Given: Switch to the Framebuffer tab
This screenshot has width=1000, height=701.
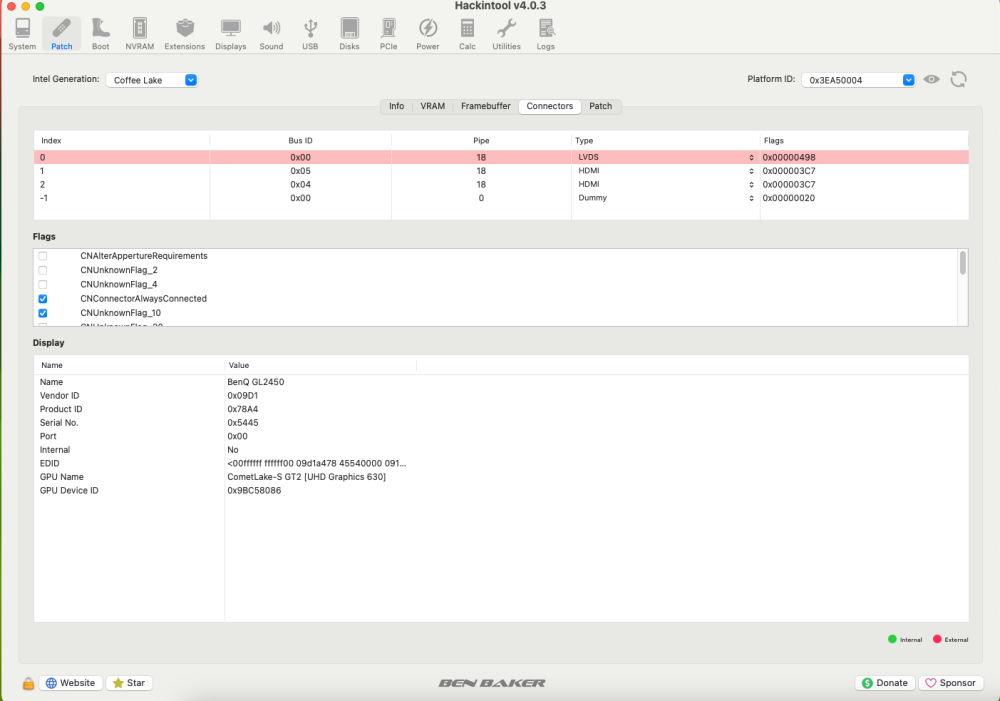Looking at the screenshot, I should [486, 107].
